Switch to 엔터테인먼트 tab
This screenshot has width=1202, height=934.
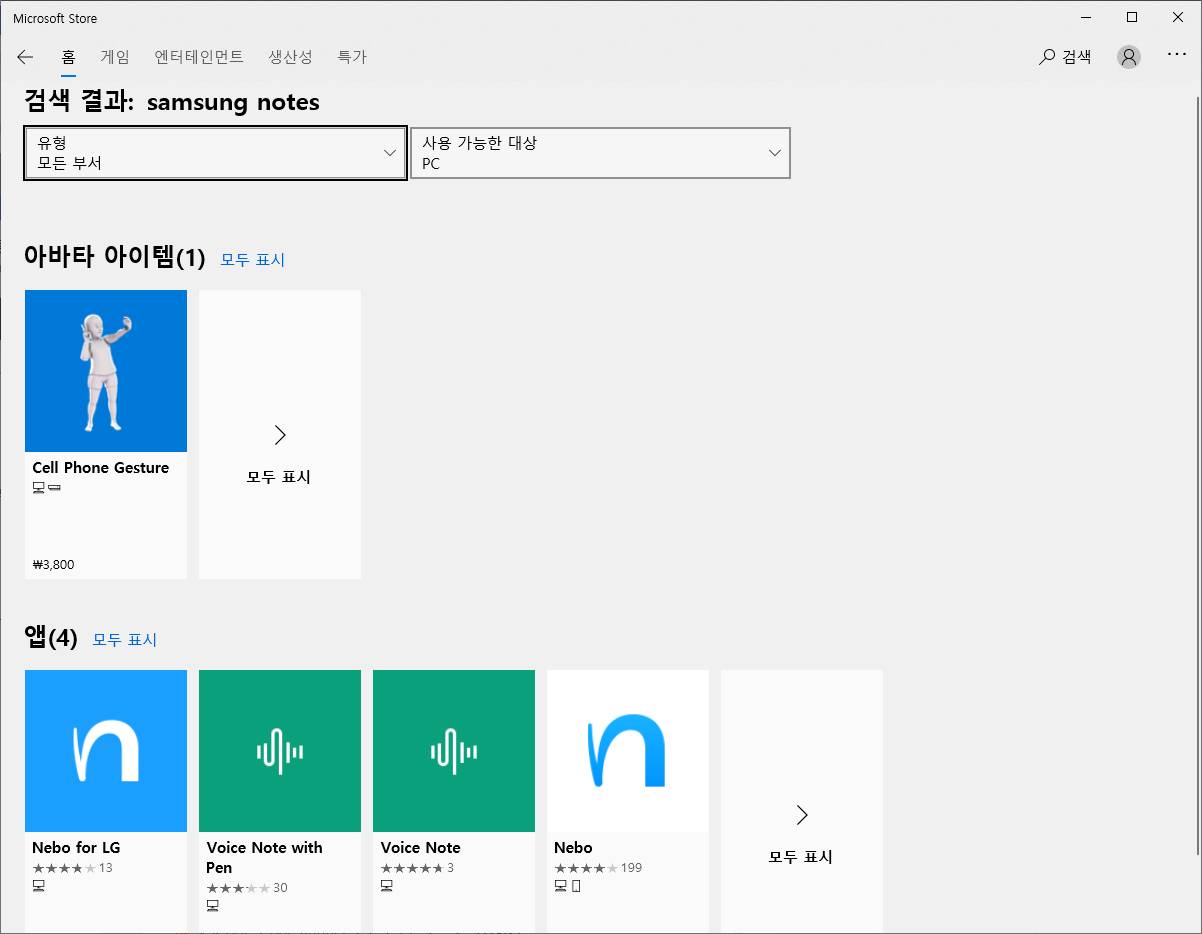[199, 57]
